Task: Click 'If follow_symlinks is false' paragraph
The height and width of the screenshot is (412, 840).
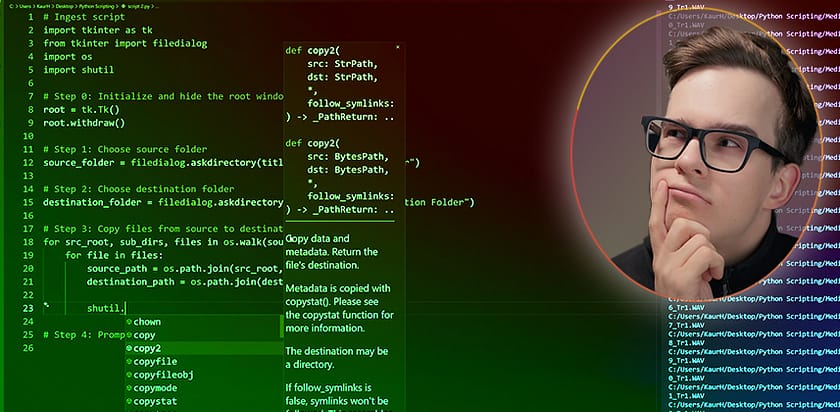Action: pos(337,399)
